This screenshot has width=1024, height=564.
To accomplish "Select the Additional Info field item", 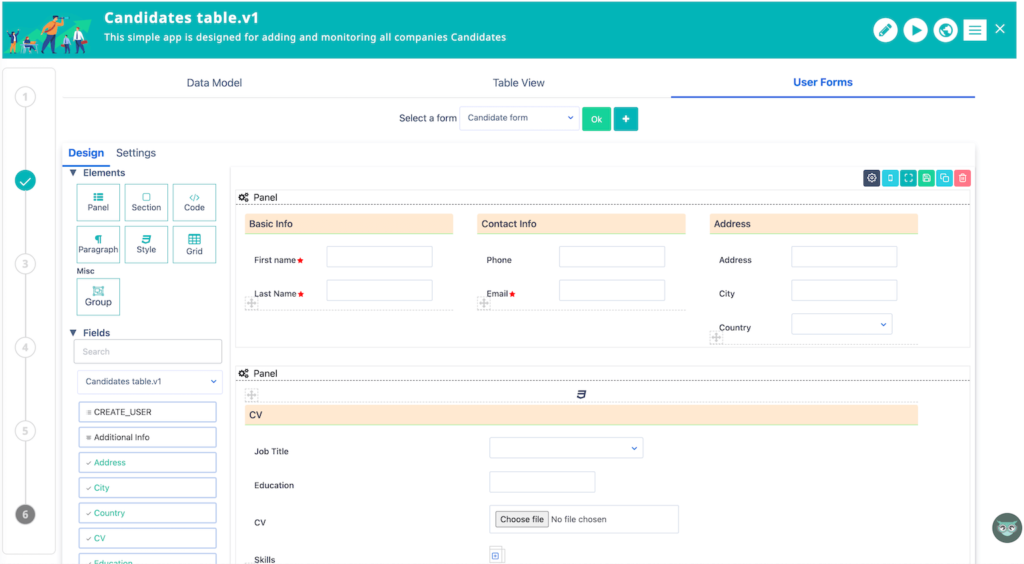I will pos(148,437).
